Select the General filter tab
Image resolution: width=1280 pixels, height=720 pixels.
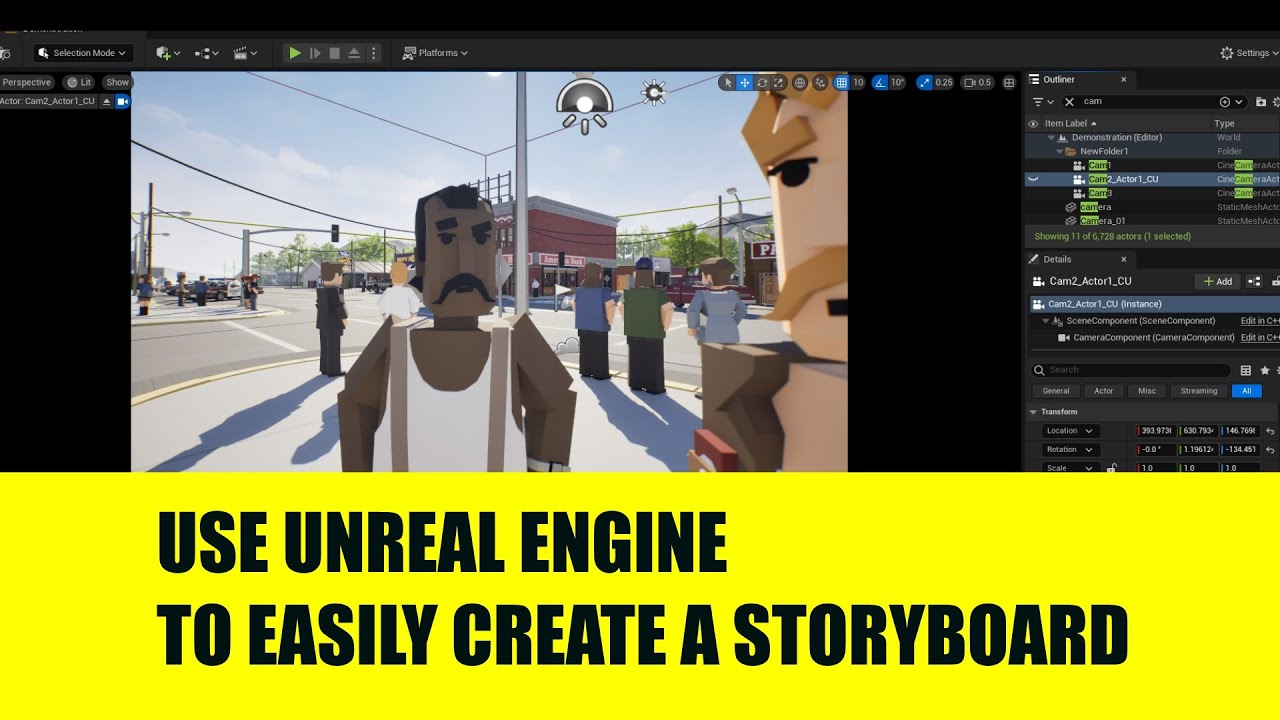(x=1056, y=391)
